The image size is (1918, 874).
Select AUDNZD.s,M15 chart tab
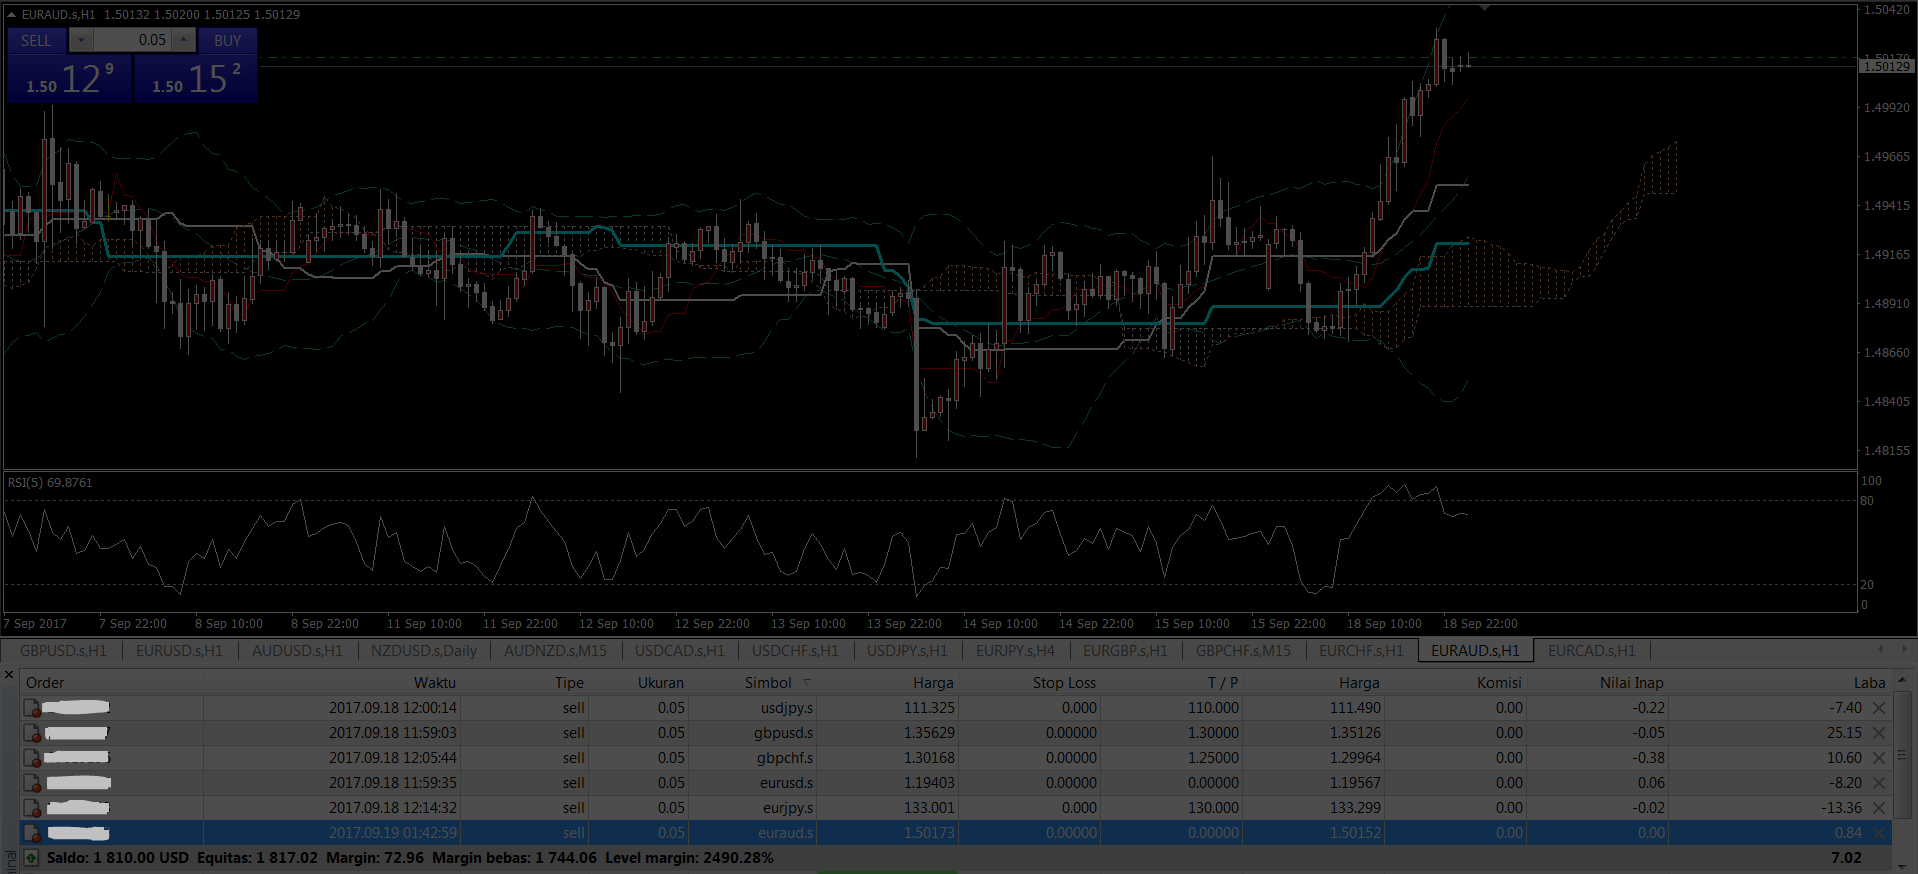(x=555, y=651)
